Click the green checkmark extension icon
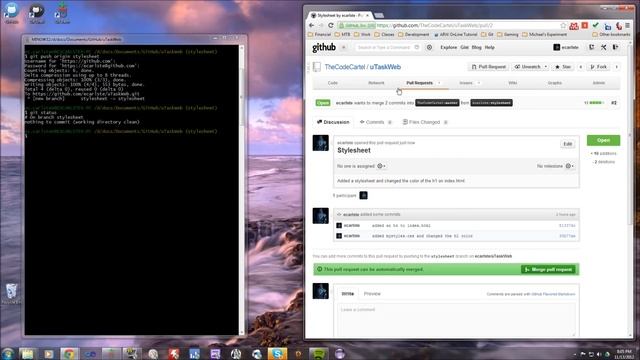640x360 pixels. pos(596,25)
